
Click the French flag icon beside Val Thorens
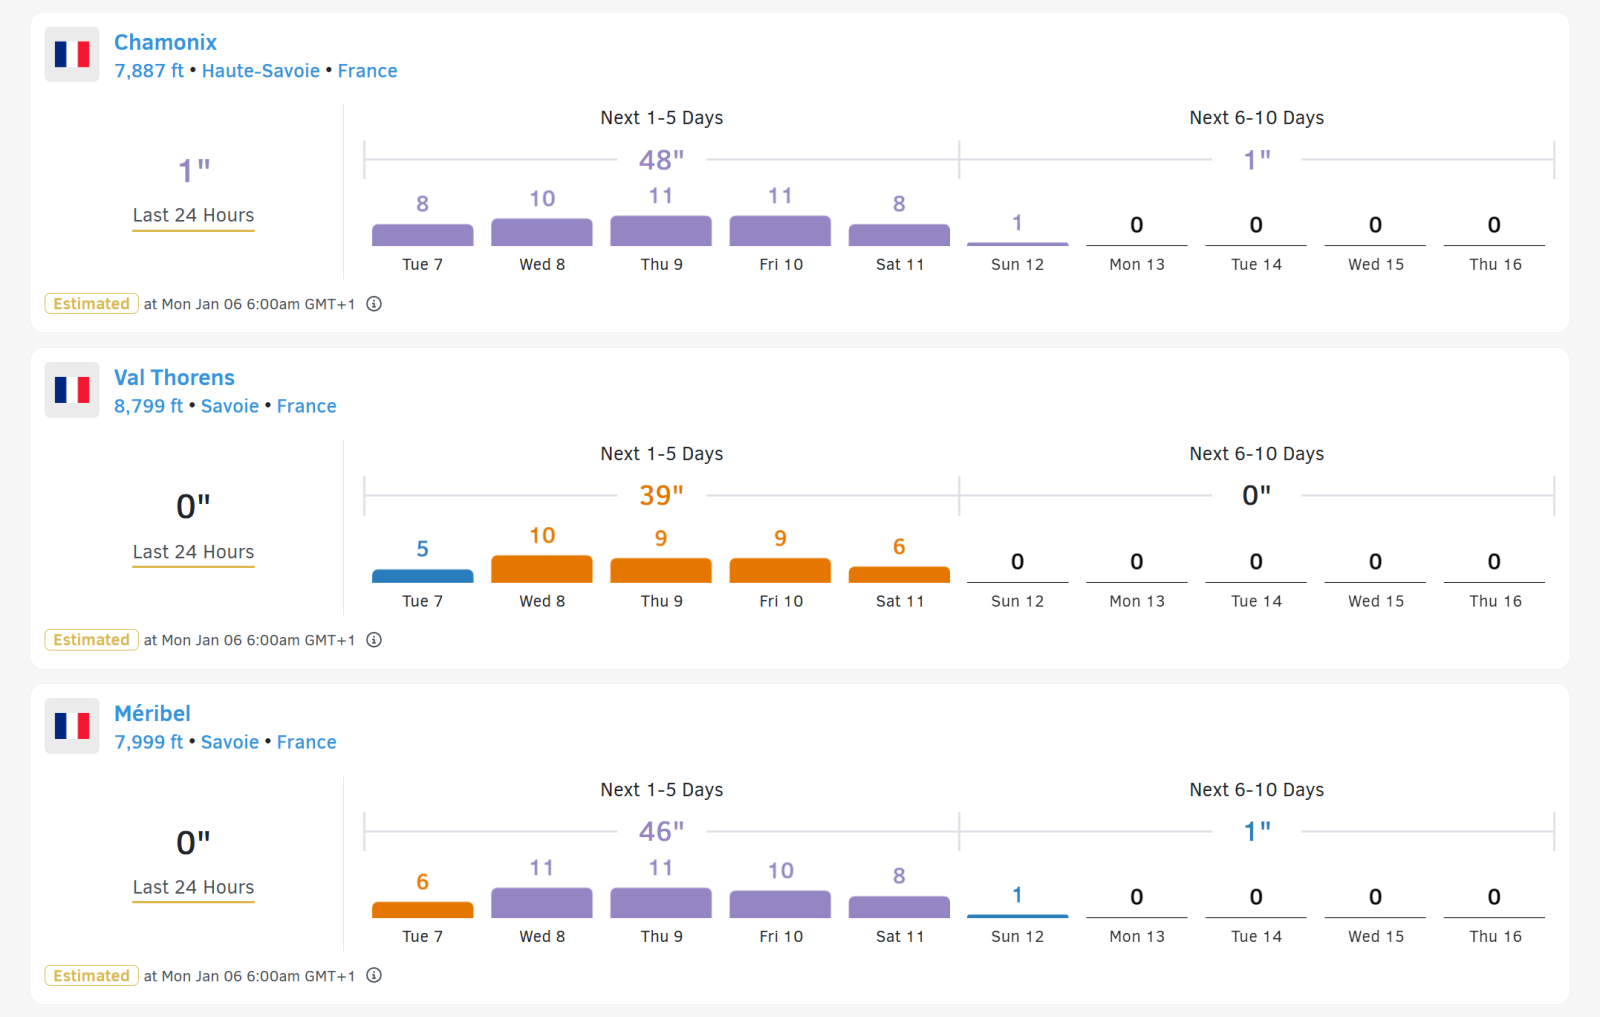tap(72, 390)
